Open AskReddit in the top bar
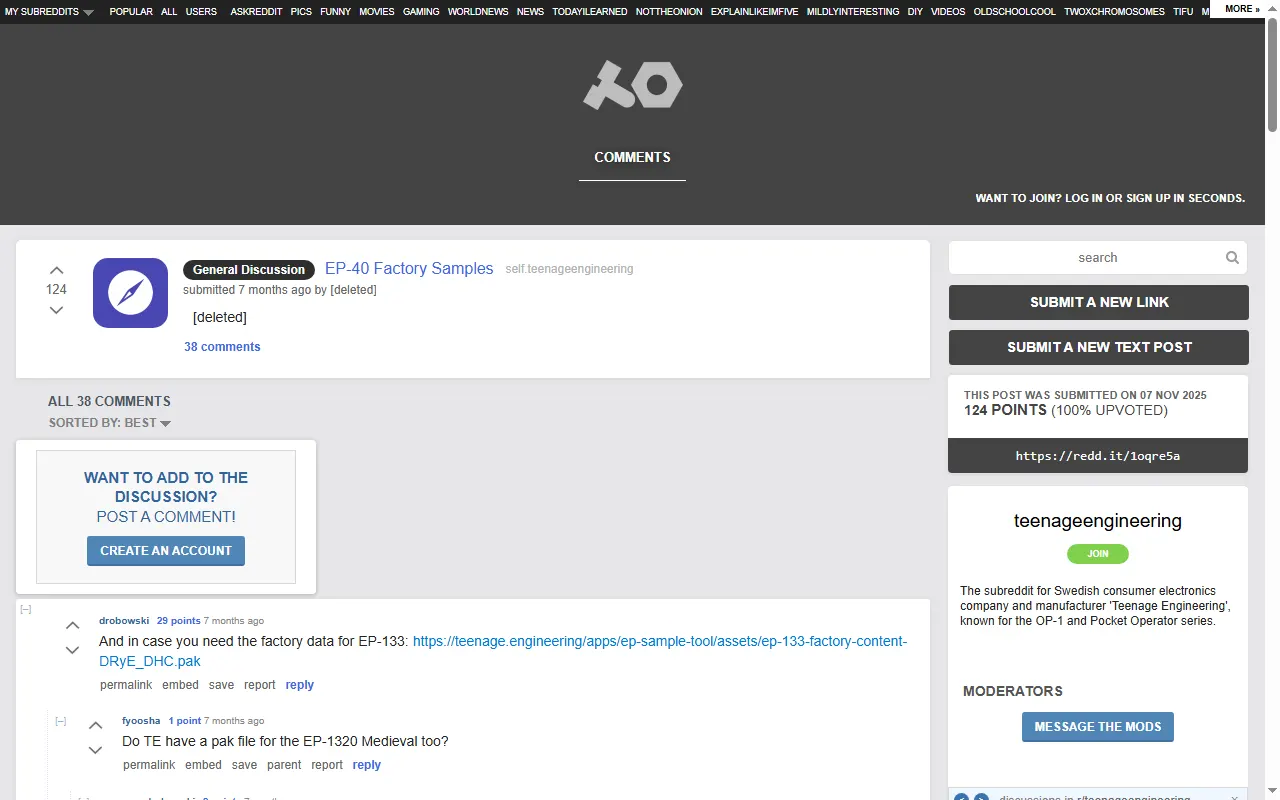 tap(256, 12)
